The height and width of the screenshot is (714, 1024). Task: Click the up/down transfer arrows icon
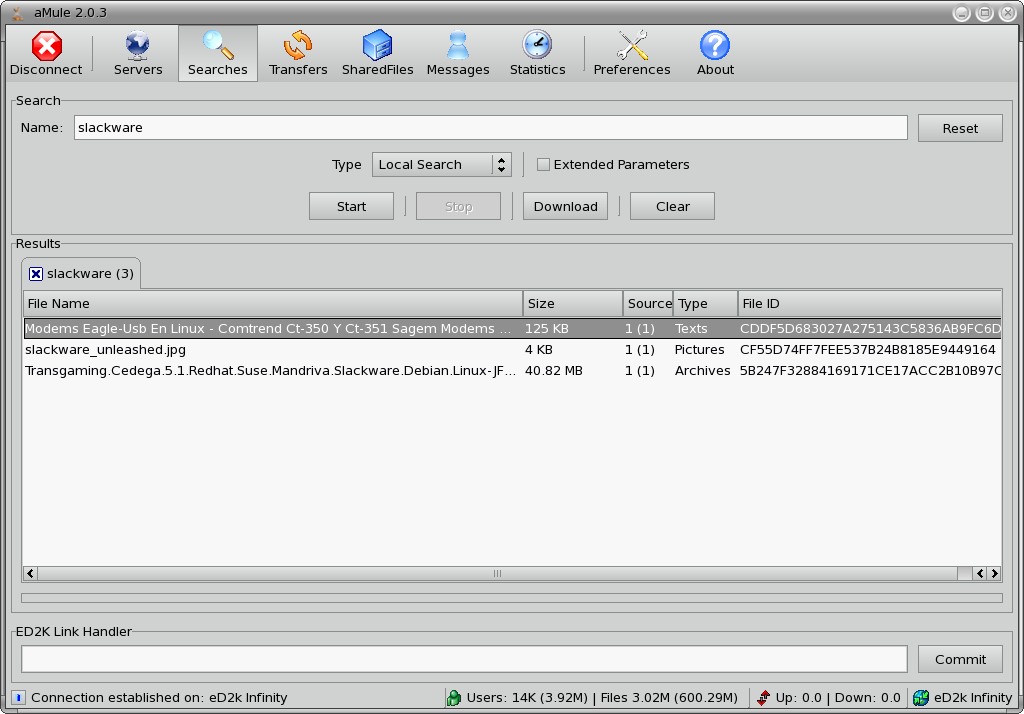click(763, 698)
